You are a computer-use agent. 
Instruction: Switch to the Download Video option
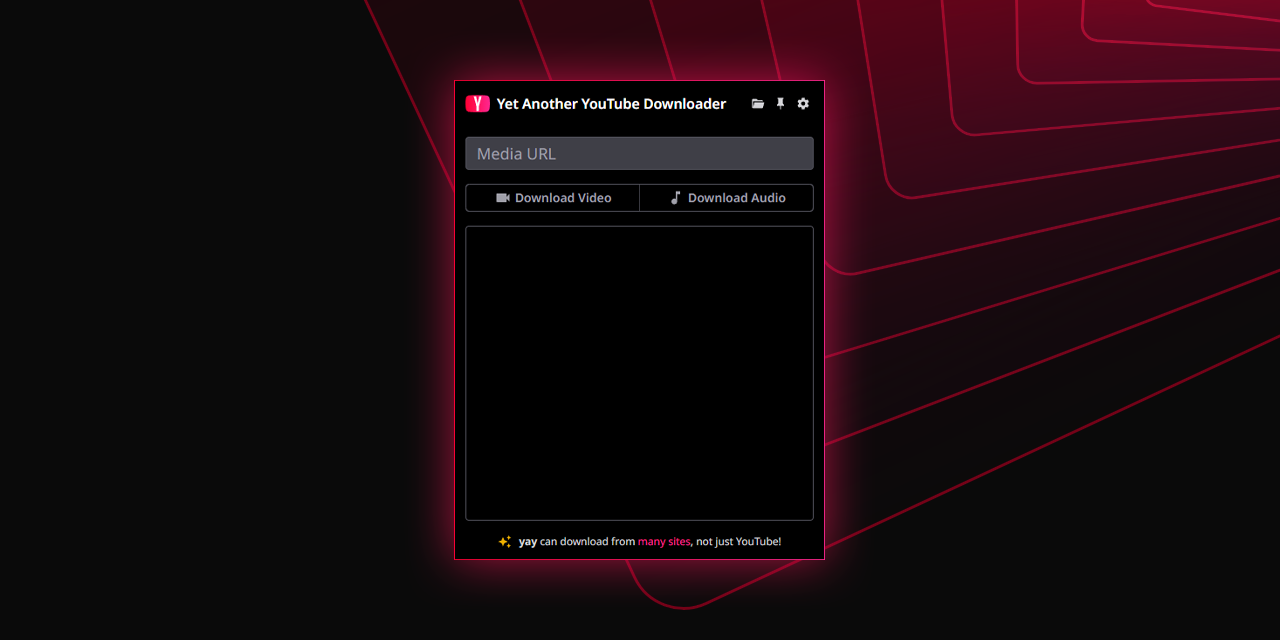coord(552,197)
